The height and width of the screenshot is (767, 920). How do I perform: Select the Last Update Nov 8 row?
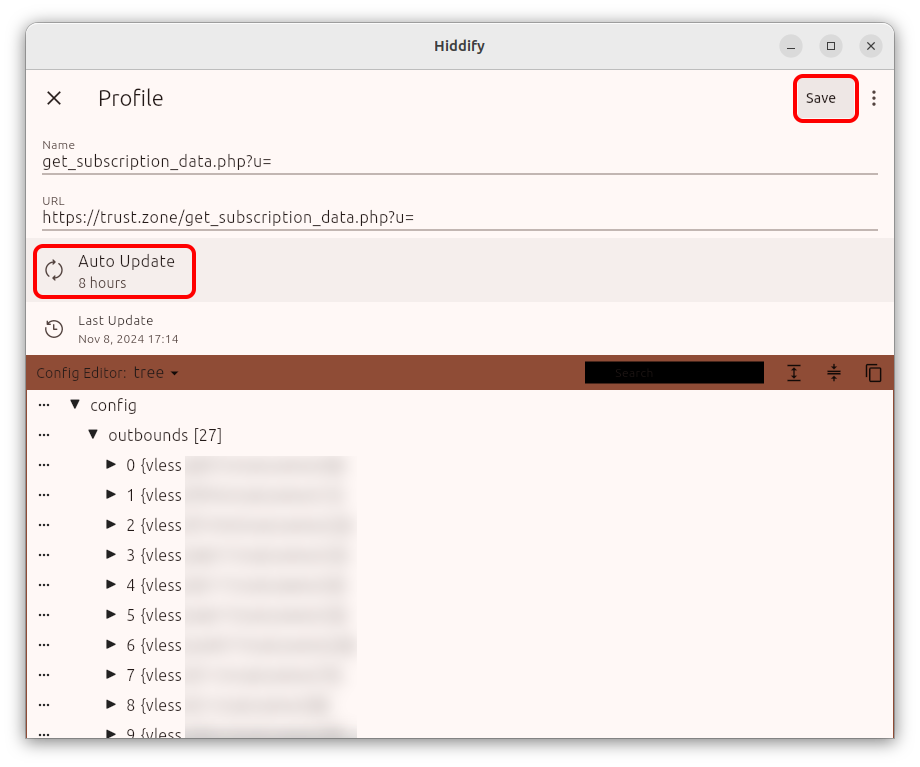point(460,329)
